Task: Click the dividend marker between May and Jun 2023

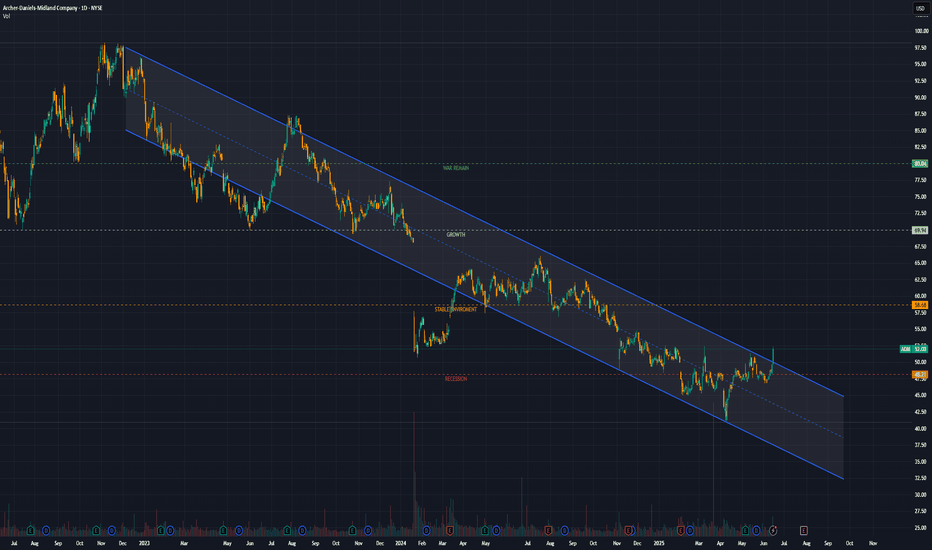Action: (239, 530)
